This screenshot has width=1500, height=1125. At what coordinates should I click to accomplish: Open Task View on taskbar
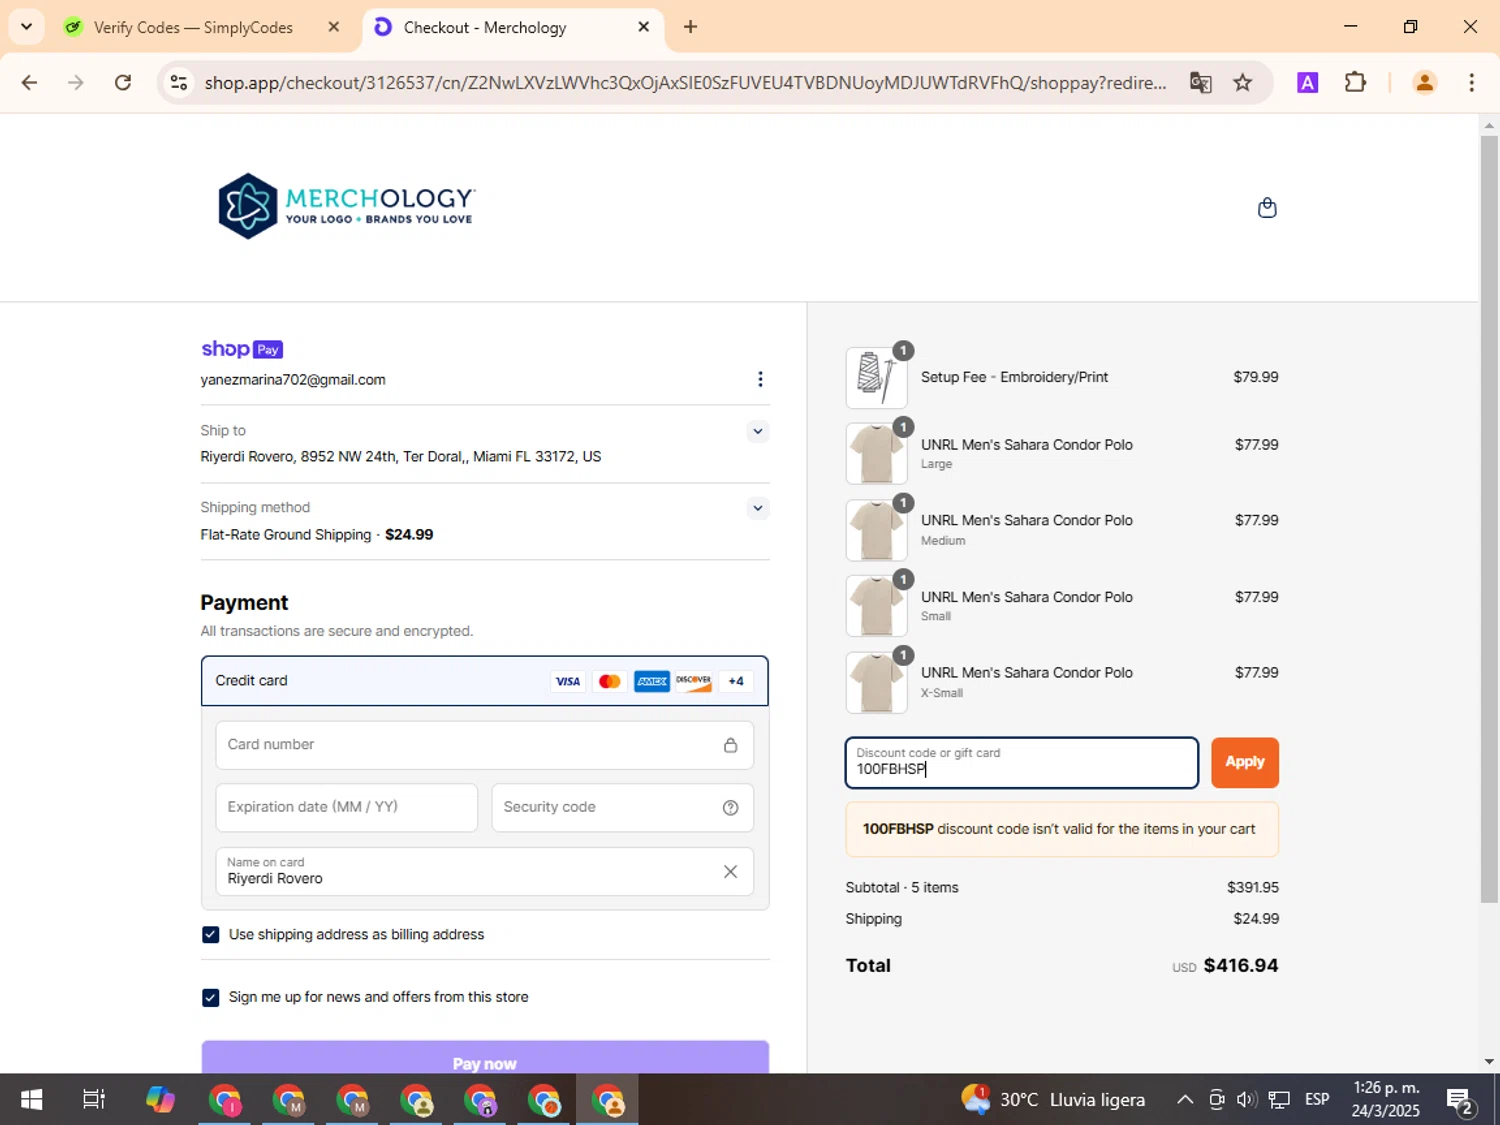pyautogui.click(x=94, y=1100)
